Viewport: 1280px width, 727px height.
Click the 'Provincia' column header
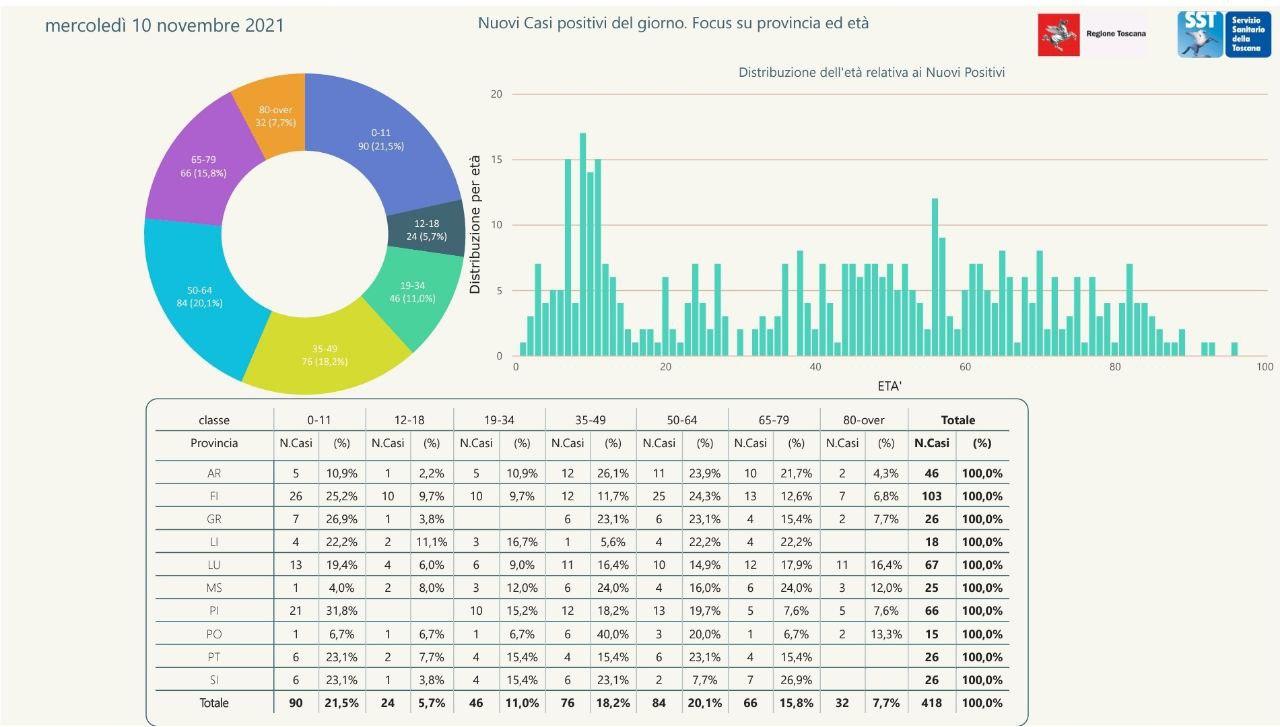pos(214,443)
